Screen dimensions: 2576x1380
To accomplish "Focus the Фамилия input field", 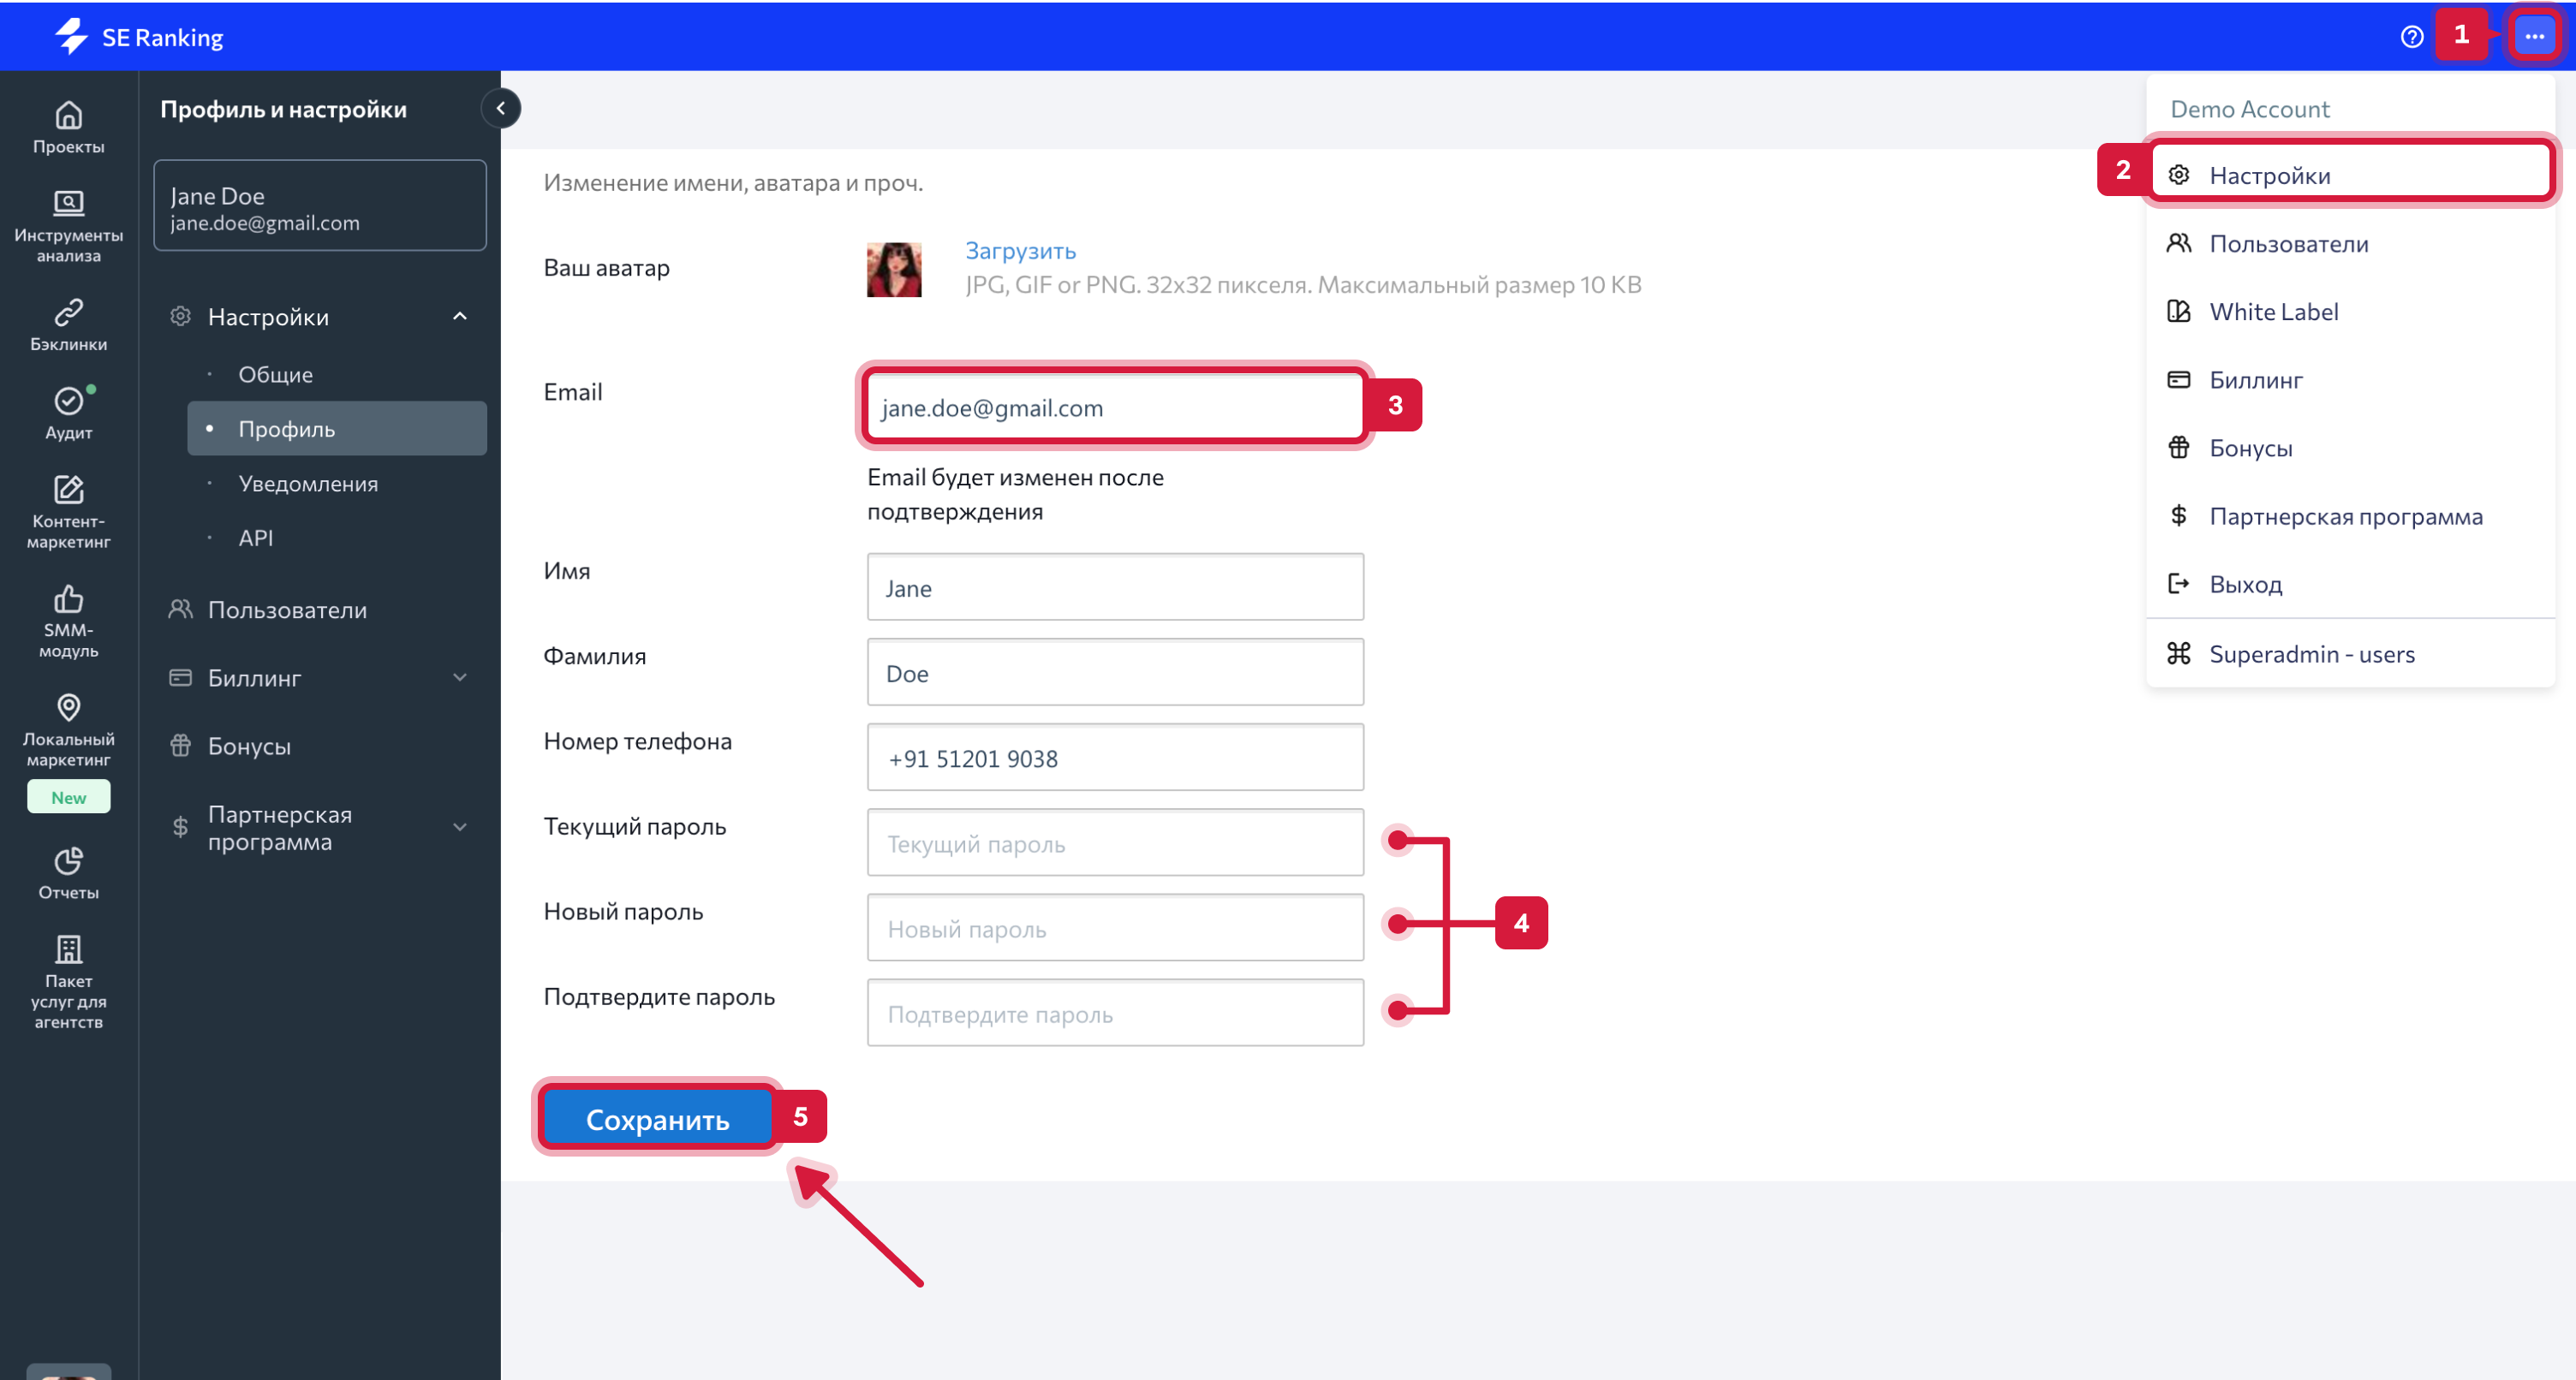I will pos(1115,672).
